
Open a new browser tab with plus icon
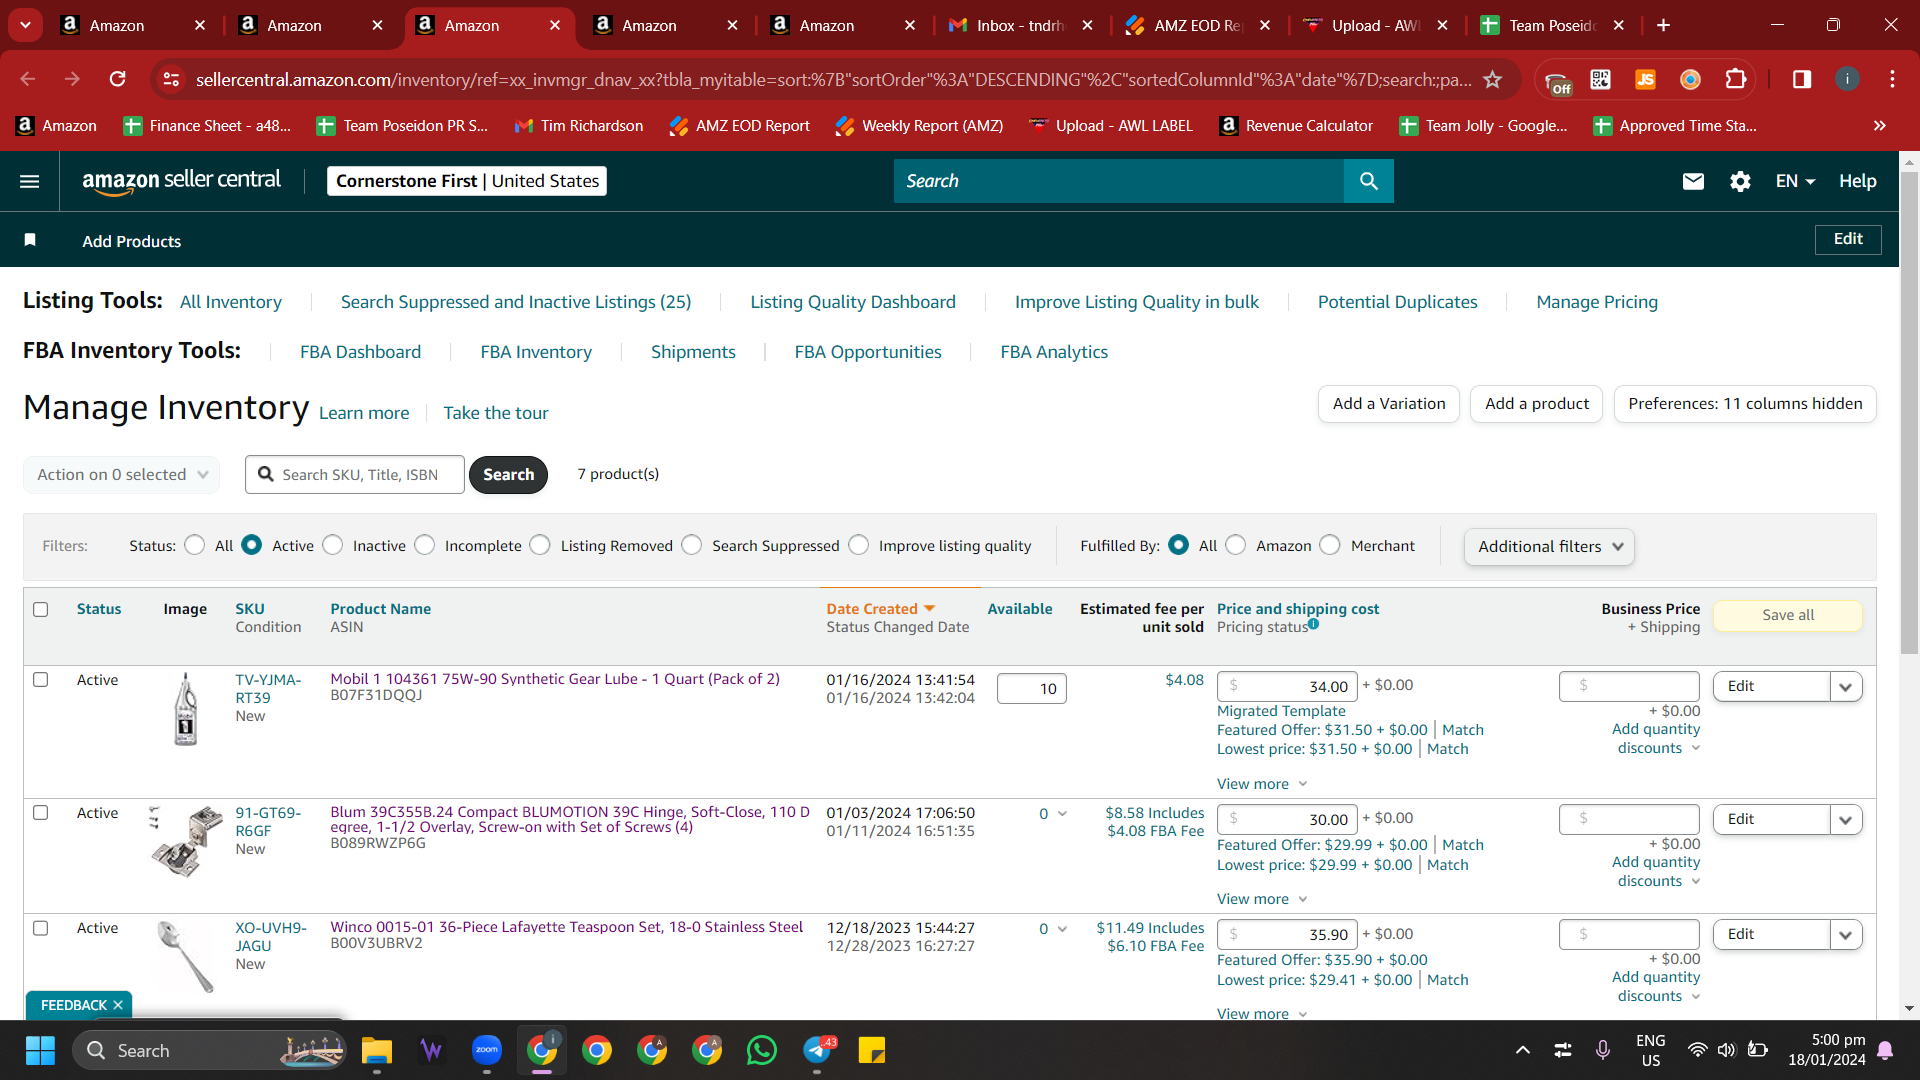click(x=1663, y=25)
